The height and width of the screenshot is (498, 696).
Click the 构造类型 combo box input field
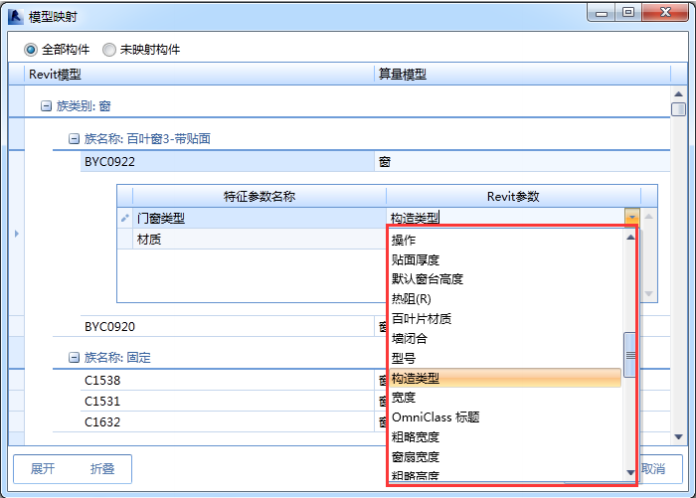click(x=505, y=217)
